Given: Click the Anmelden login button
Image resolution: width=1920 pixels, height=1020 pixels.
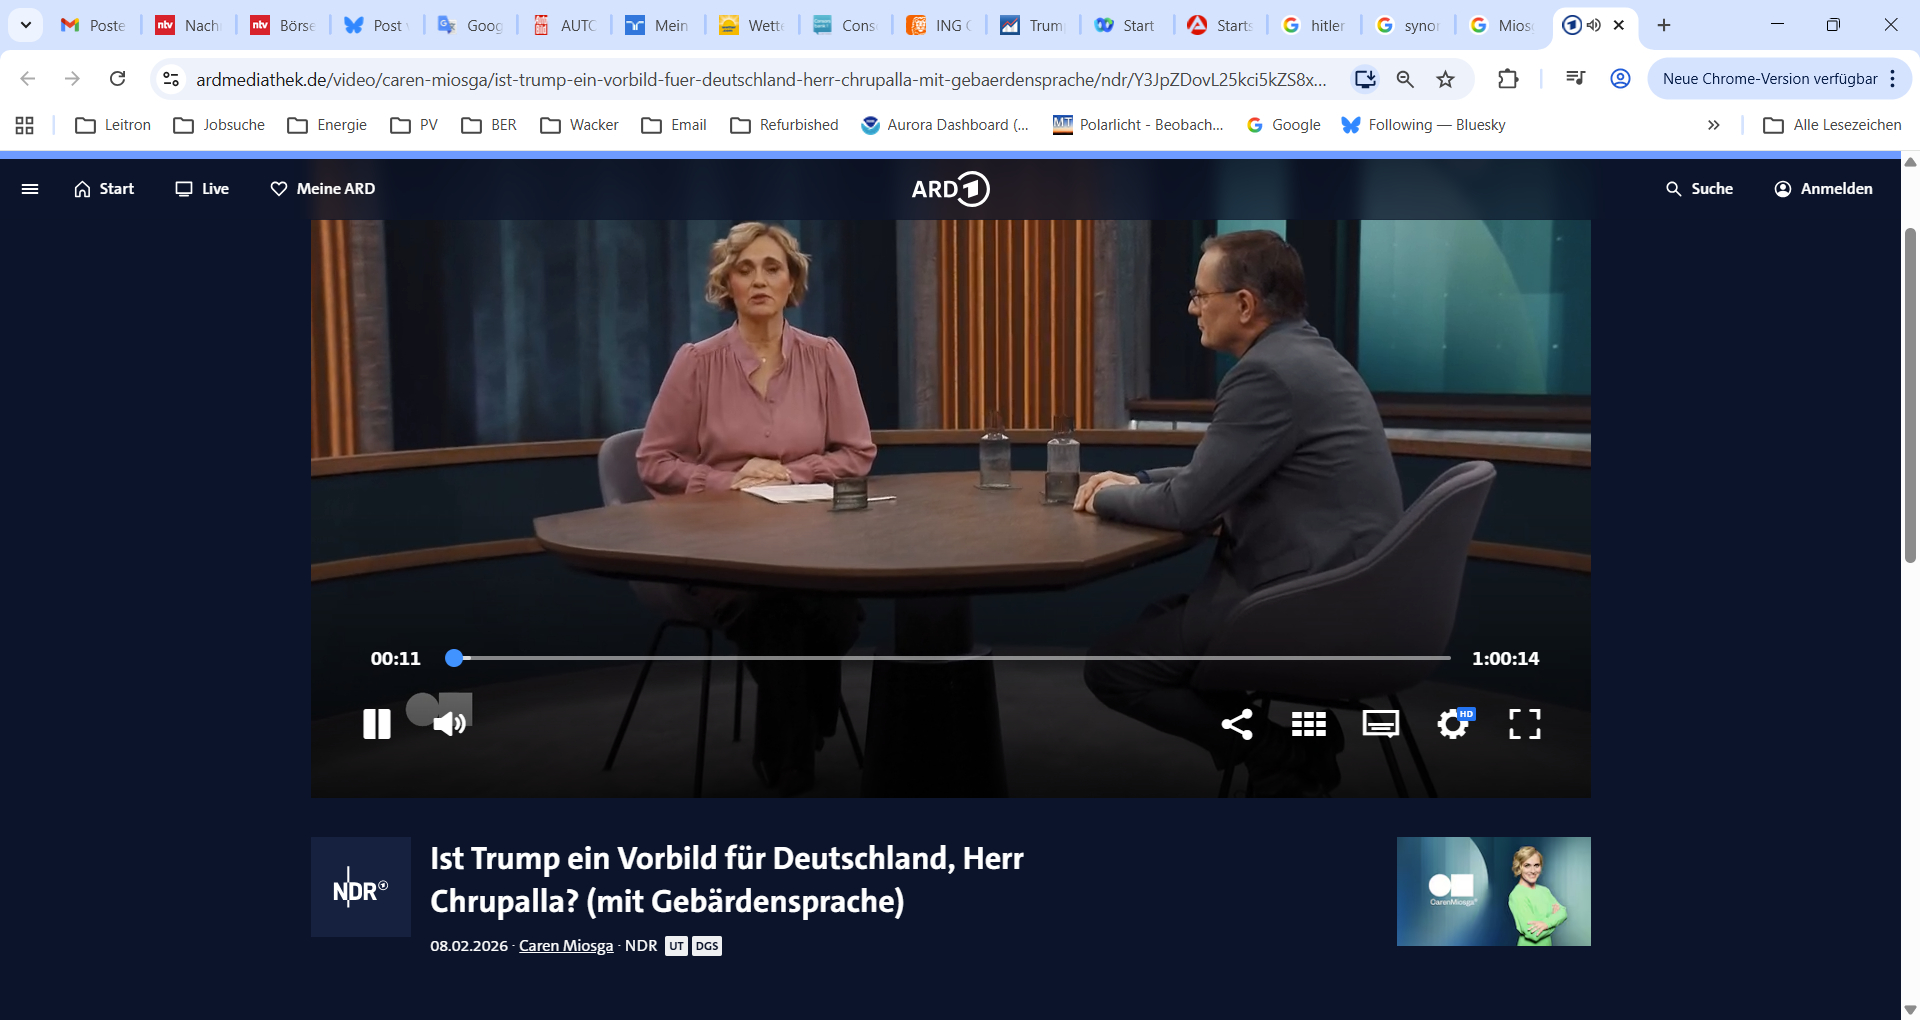Looking at the screenshot, I should click(x=1823, y=189).
